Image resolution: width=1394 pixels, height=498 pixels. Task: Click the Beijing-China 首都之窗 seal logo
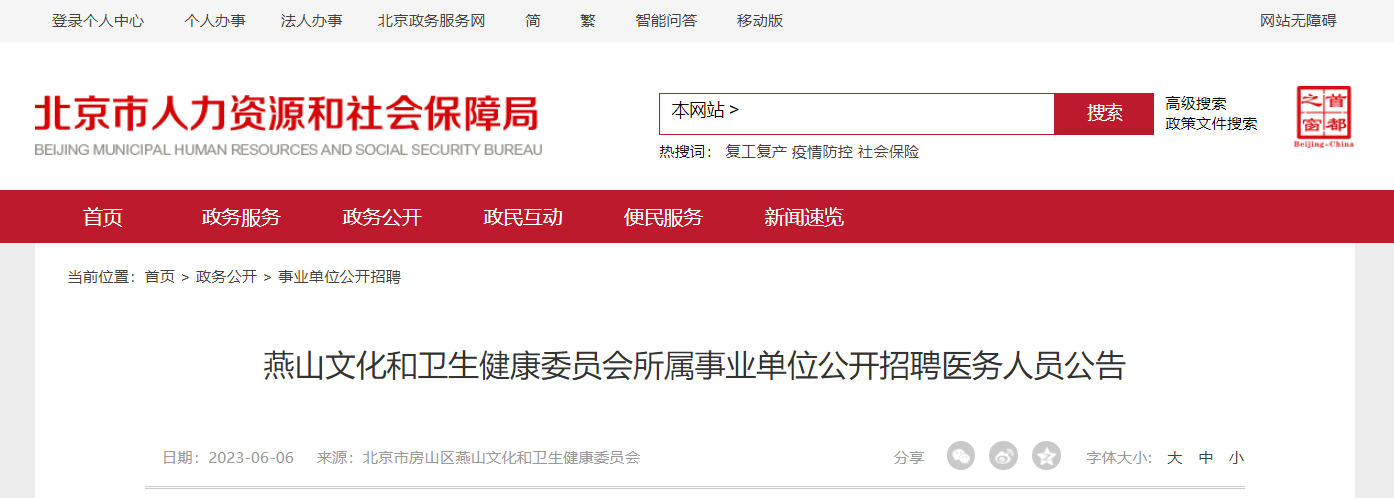pos(1325,117)
